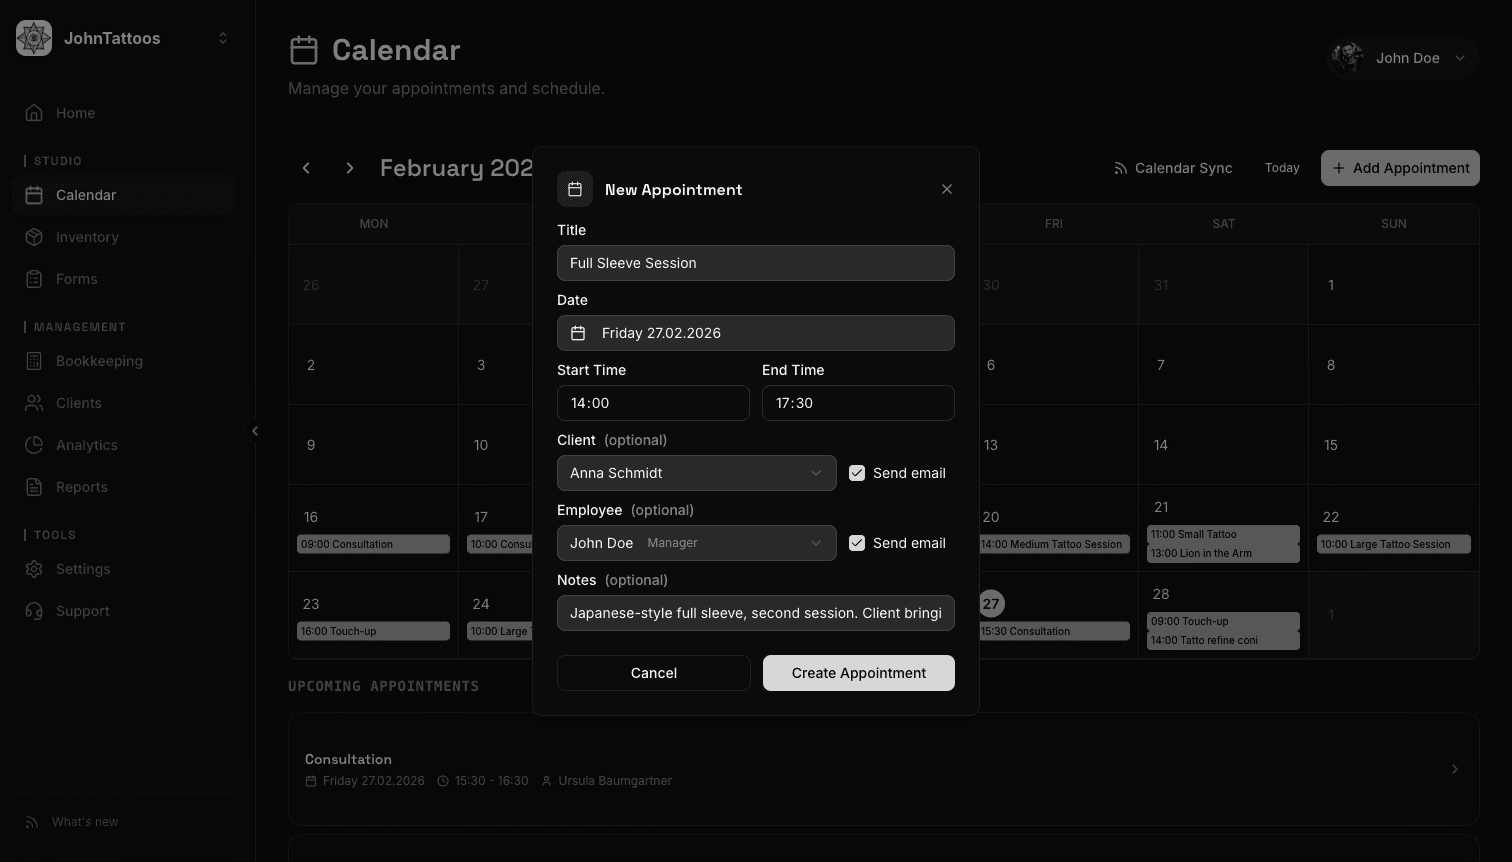Click the Title field containing Full Sleeve Session
This screenshot has height=862, width=1512.
[756, 263]
